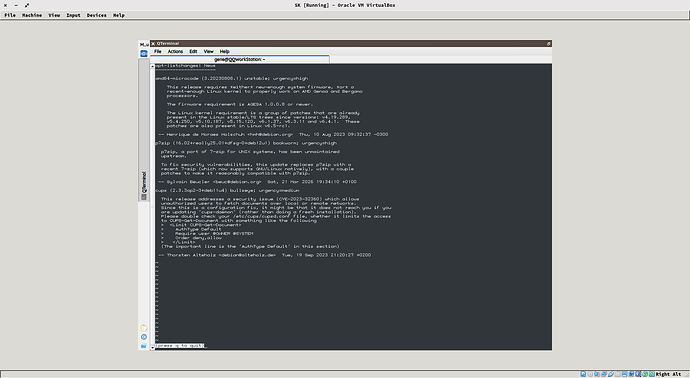Image resolution: width=690 pixels, height=378 pixels.
Task: Click Thorsten Alteholz signature line
Action: click(264, 255)
